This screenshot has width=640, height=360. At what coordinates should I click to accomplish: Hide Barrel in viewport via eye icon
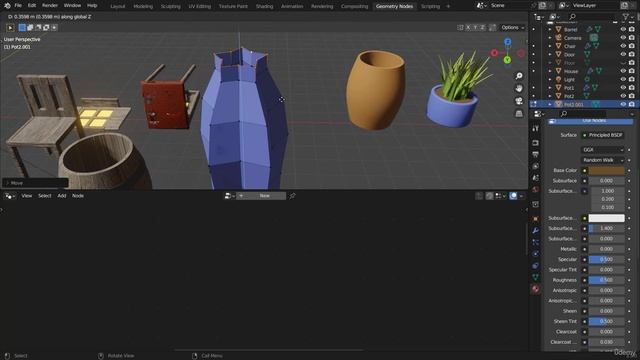pyautogui.click(x=623, y=29)
